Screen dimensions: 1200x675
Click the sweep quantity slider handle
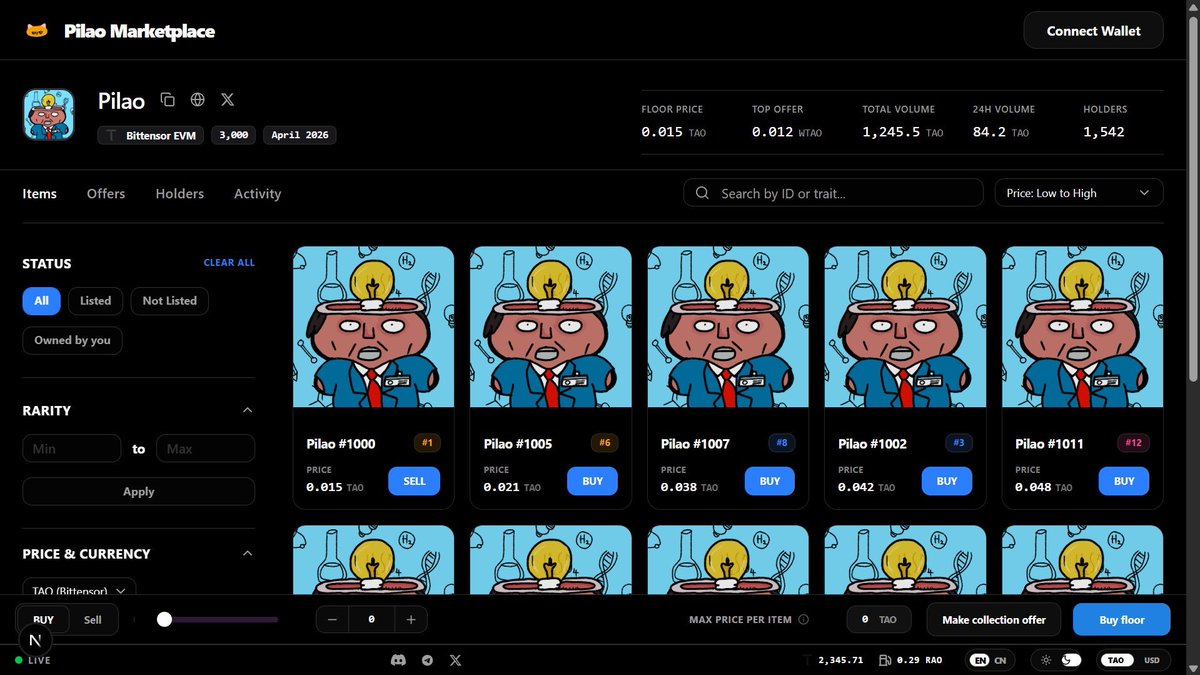click(x=165, y=620)
